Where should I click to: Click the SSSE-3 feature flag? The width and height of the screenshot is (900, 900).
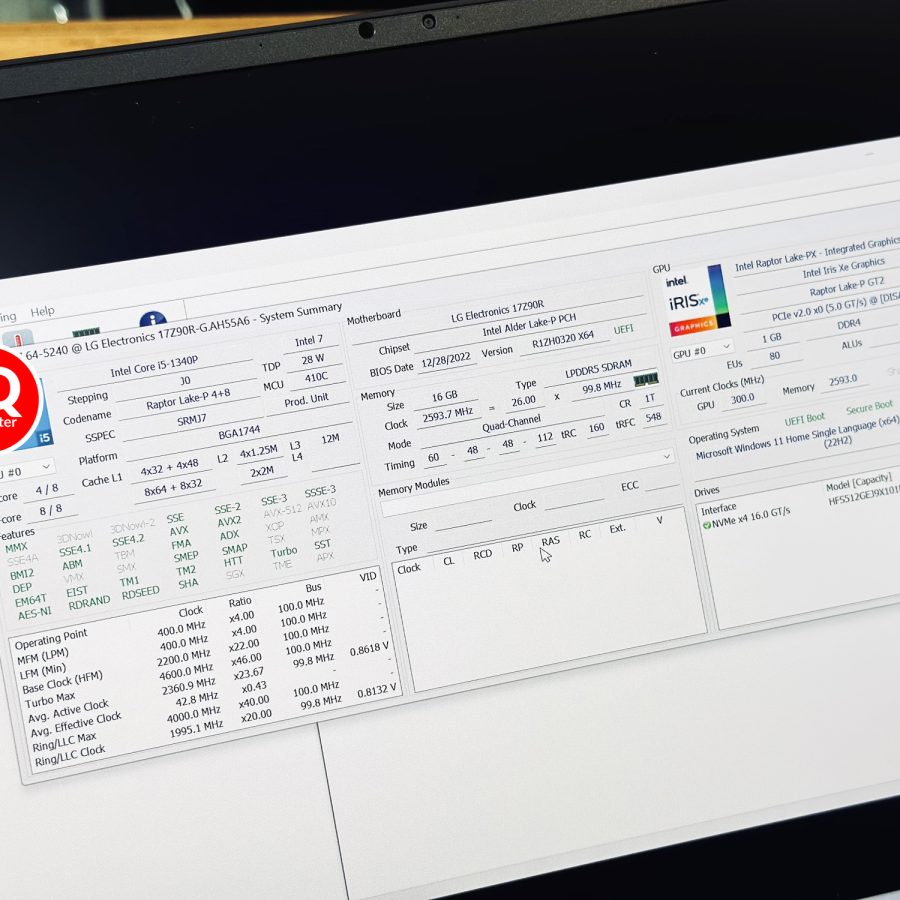tap(320, 491)
